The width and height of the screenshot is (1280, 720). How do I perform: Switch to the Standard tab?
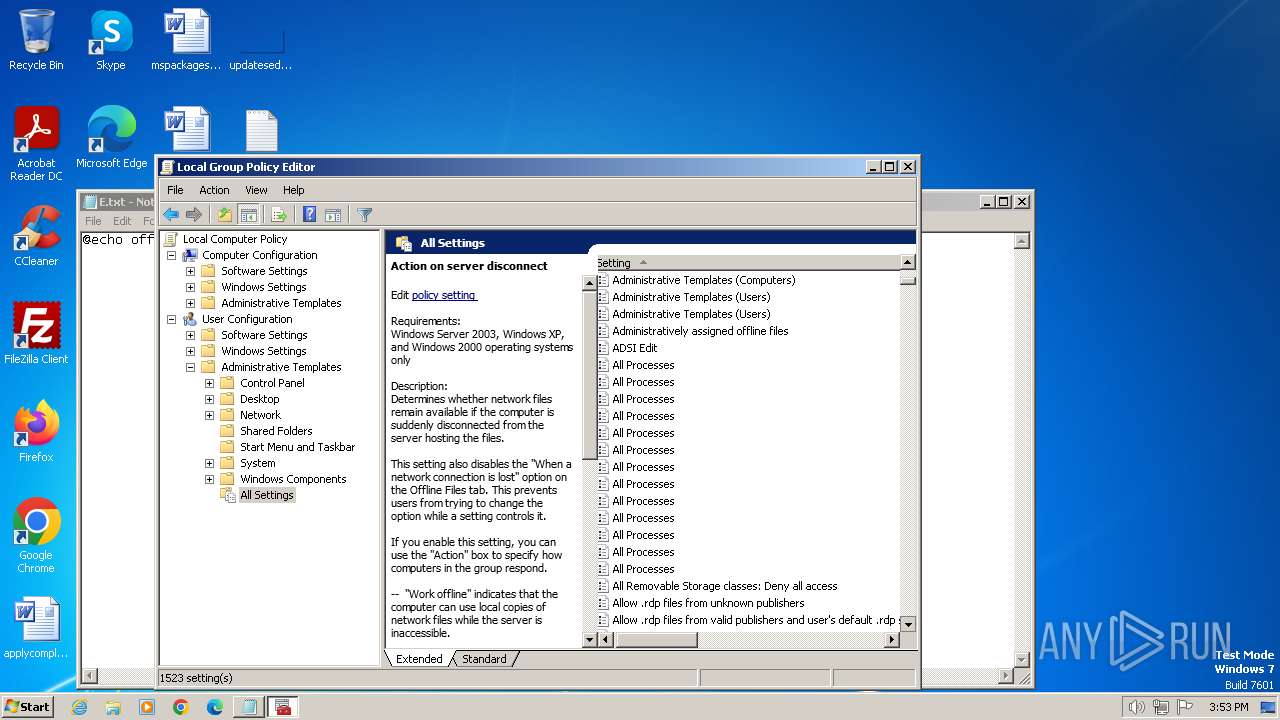484,659
